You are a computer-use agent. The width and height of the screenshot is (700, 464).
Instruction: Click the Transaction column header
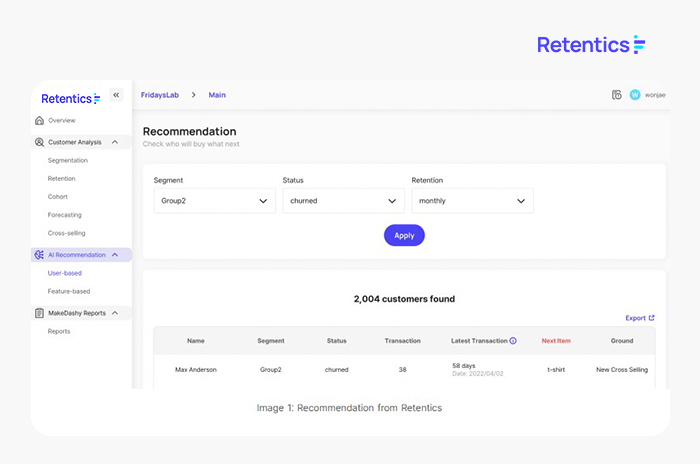tap(403, 341)
